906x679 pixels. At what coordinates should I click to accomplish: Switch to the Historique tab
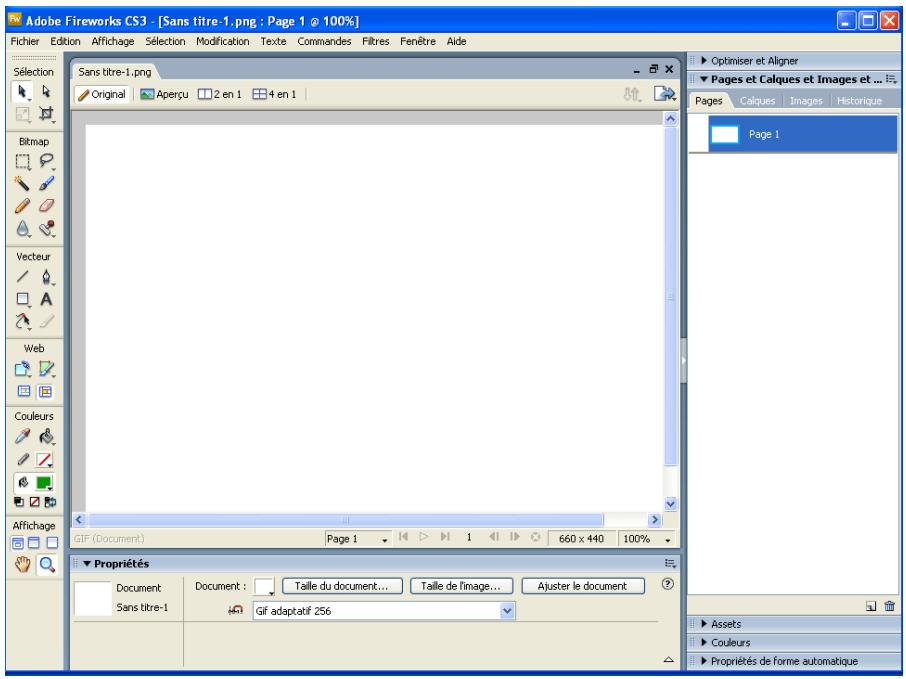tap(859, 101)
